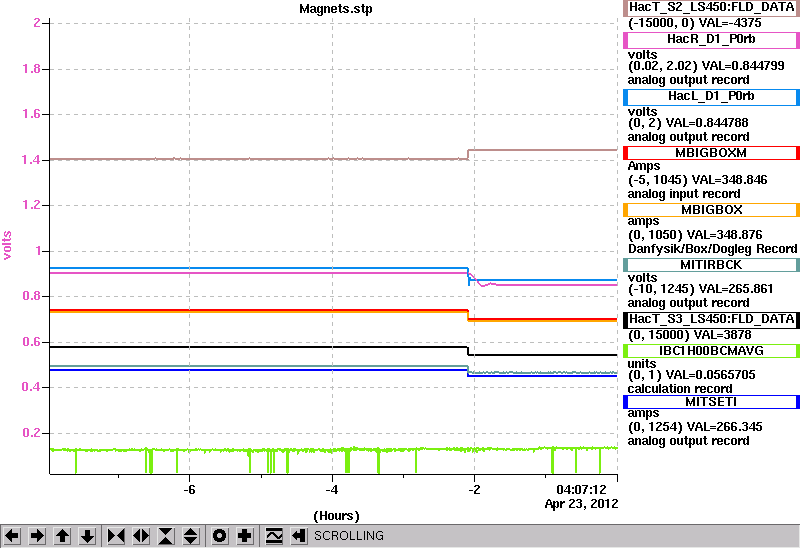Click the VAL=0.844799 readout
Viewport: 800px width, 548px height.
click(x=743, y=66)
